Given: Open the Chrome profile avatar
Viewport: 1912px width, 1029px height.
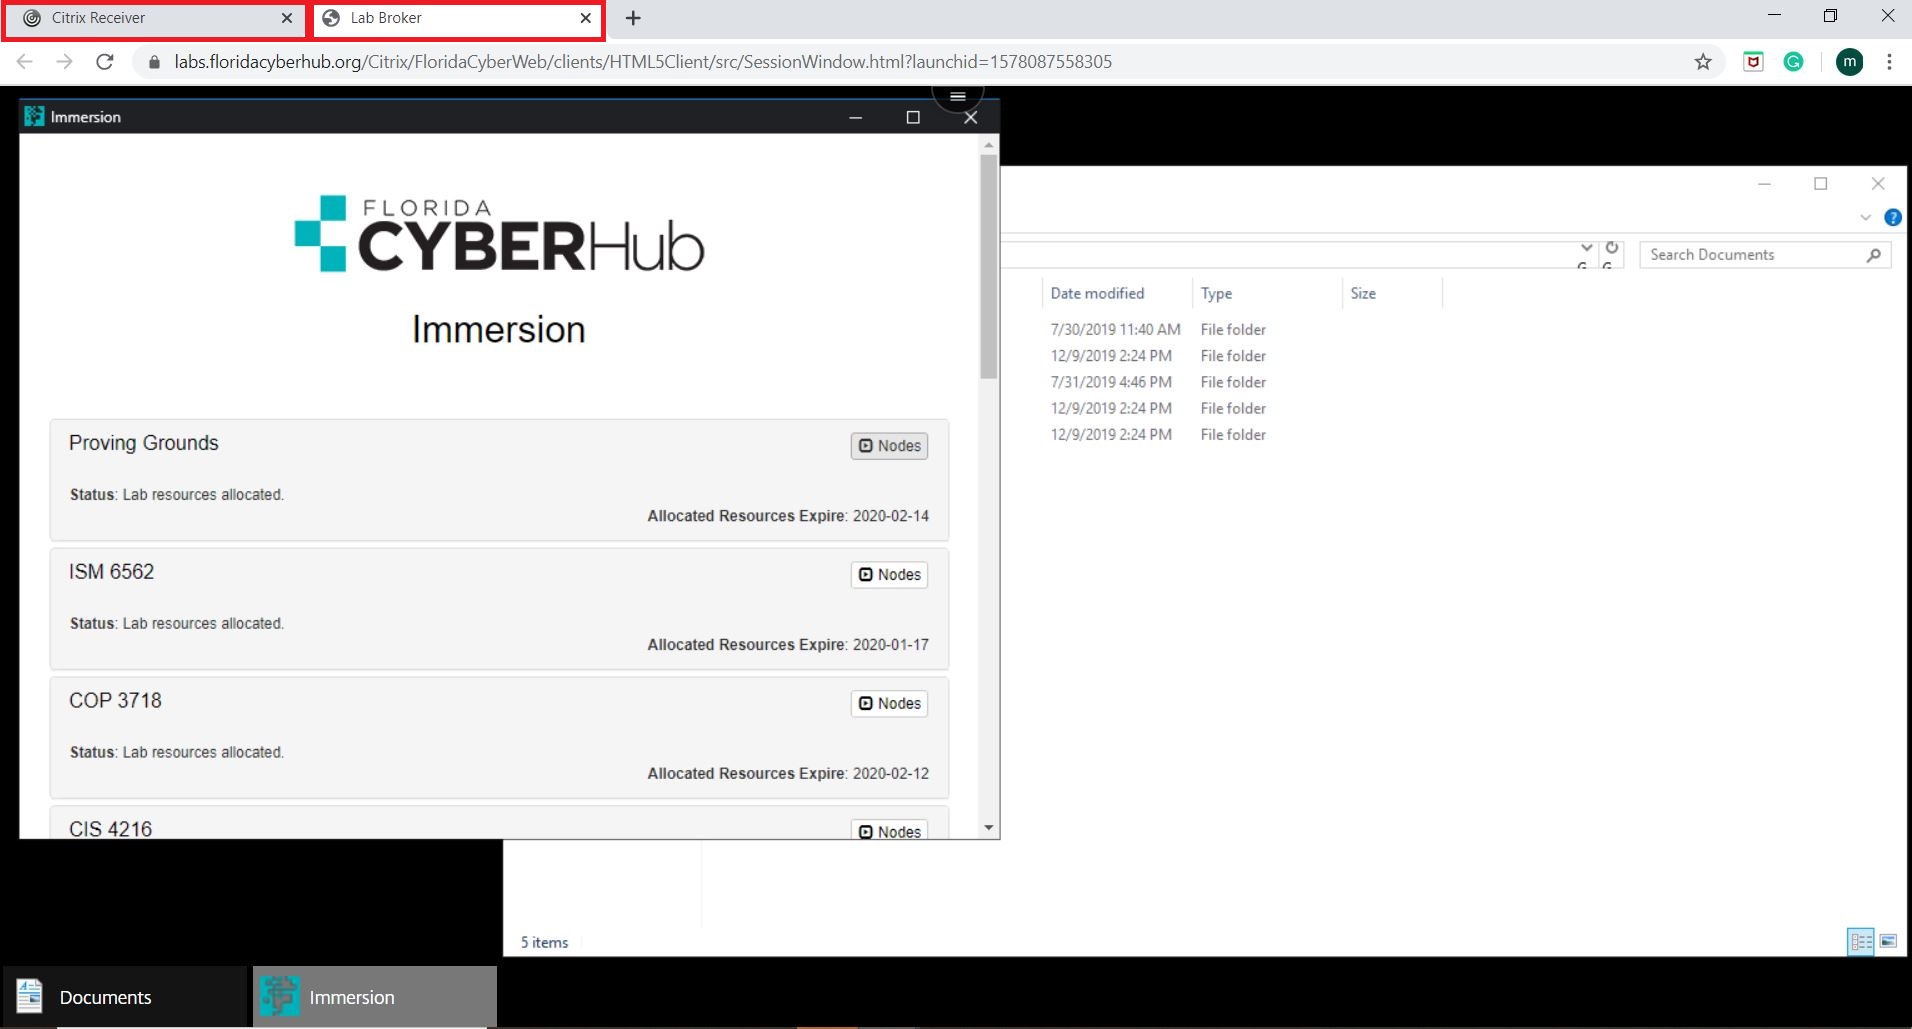Looking at the screenshot, I should tap(1850, 62).
